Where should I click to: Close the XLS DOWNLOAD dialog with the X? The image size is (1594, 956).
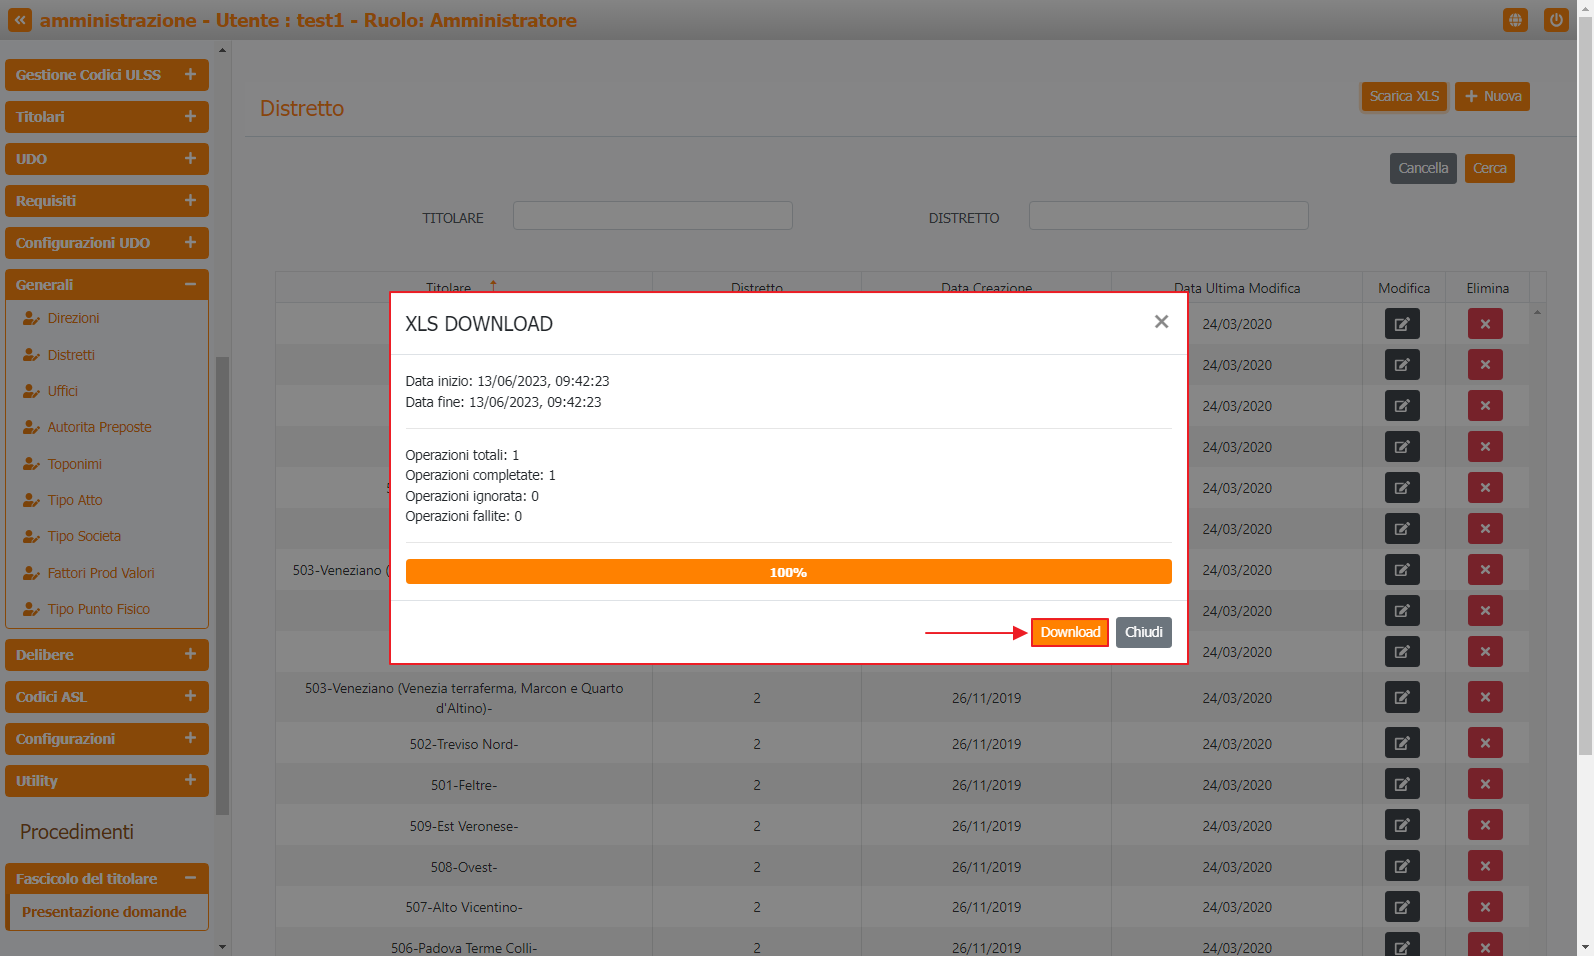point(1161,321)
